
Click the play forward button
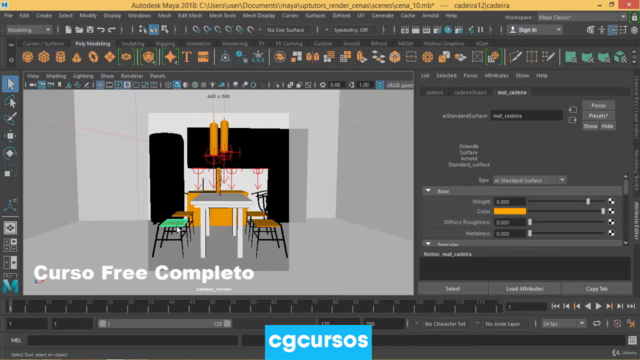pos(598,306)
